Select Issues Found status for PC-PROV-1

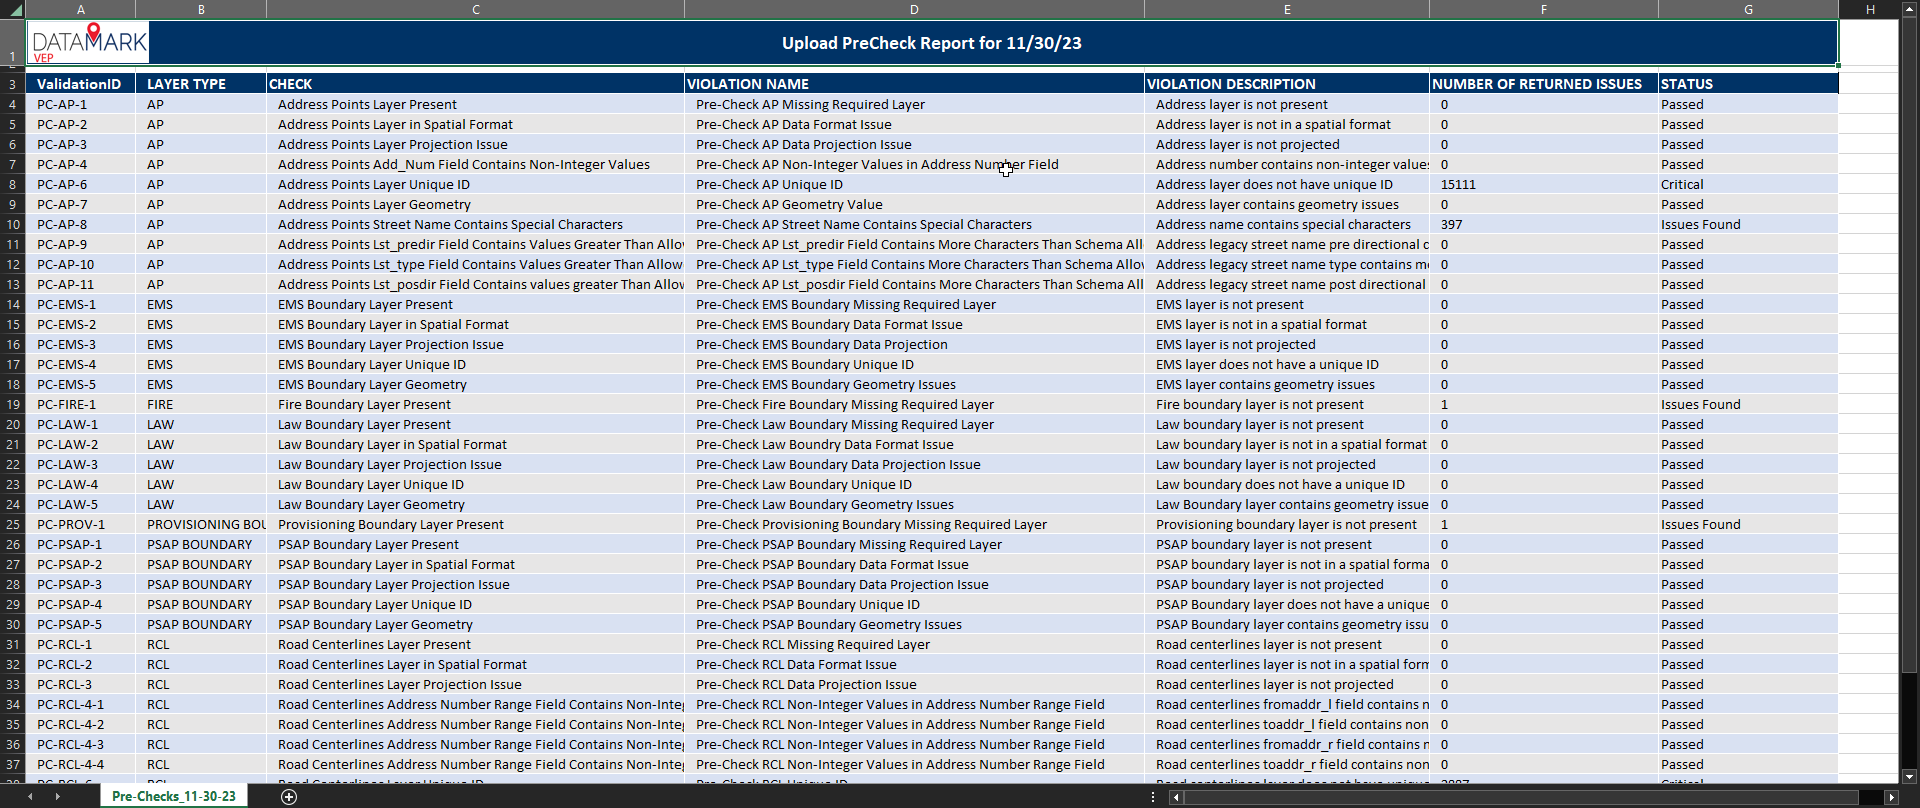pos(1748,524)
